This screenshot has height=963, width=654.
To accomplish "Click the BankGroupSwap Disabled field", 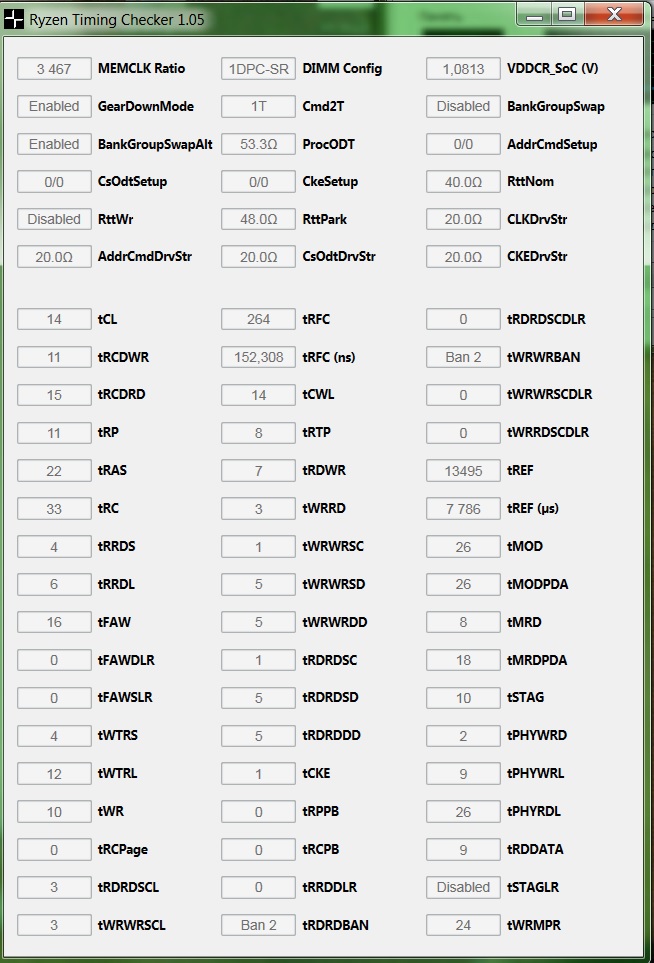I will (463, 106).
